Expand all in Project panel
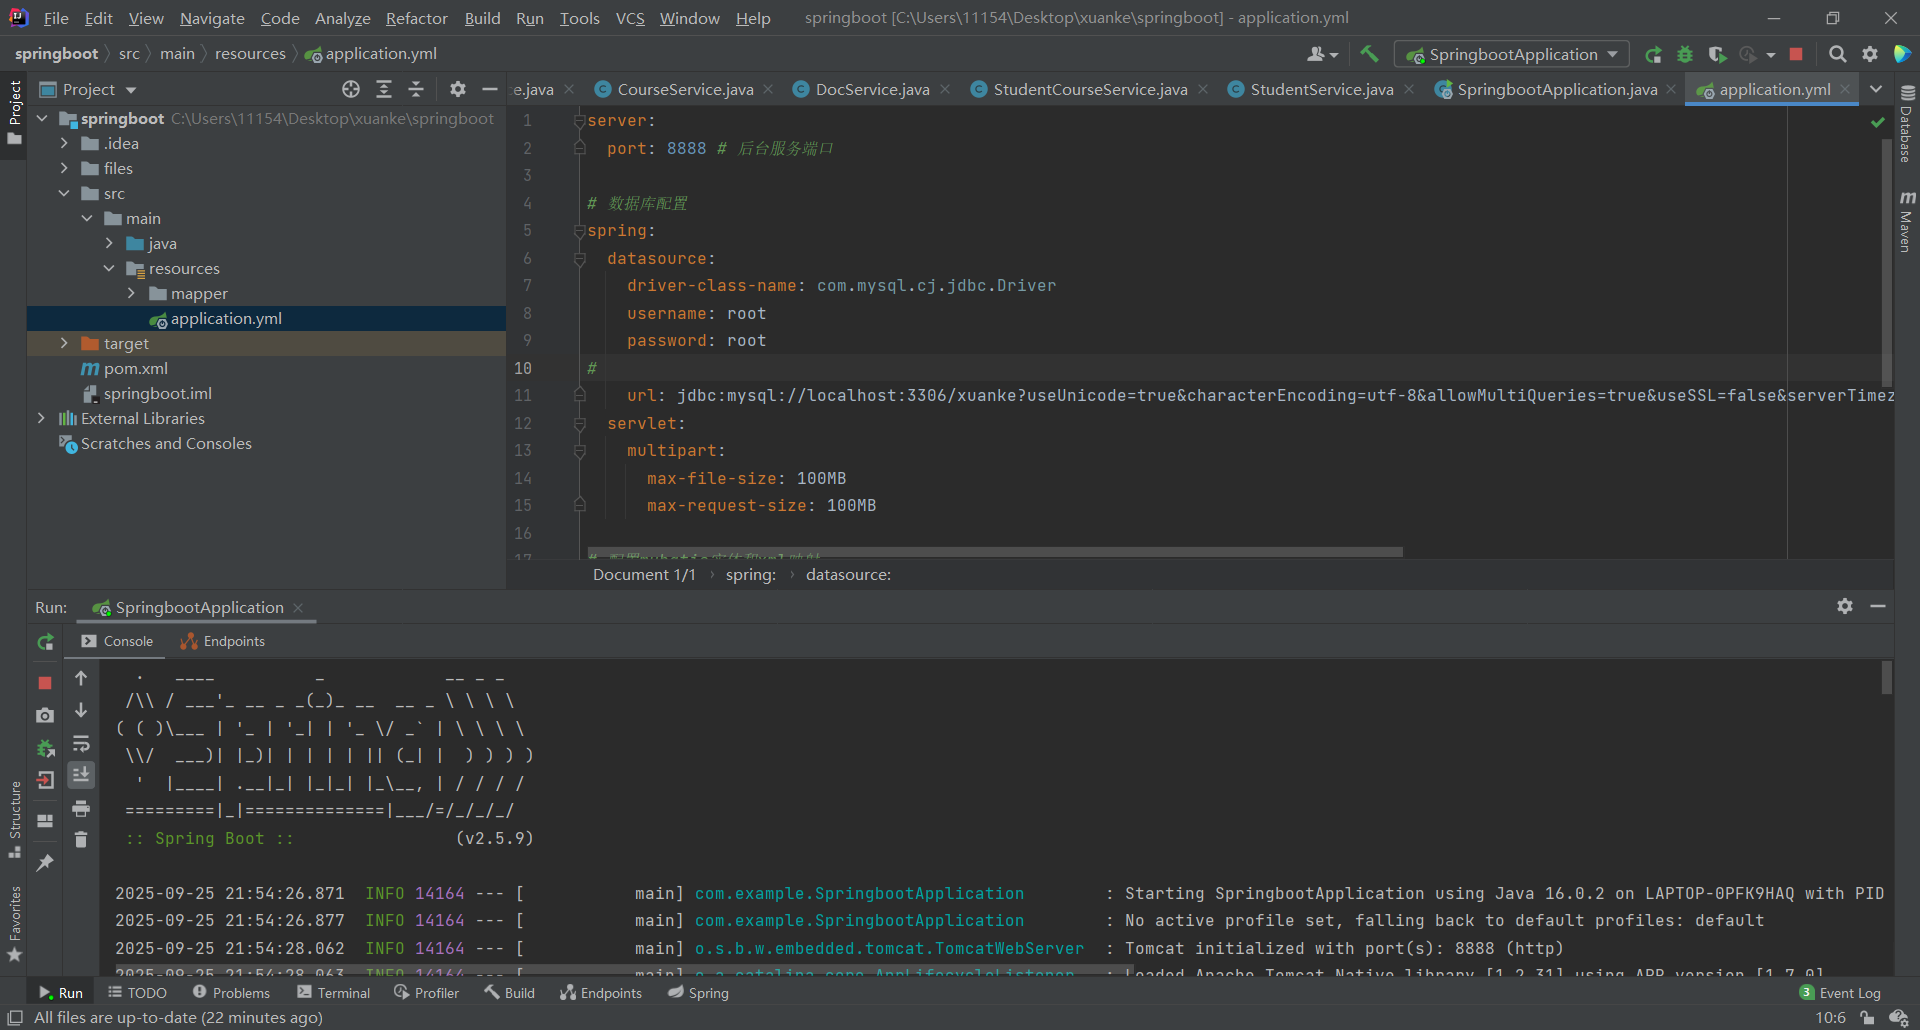This screenshot has height=1030, width=1920. click(x=384, y=89)
